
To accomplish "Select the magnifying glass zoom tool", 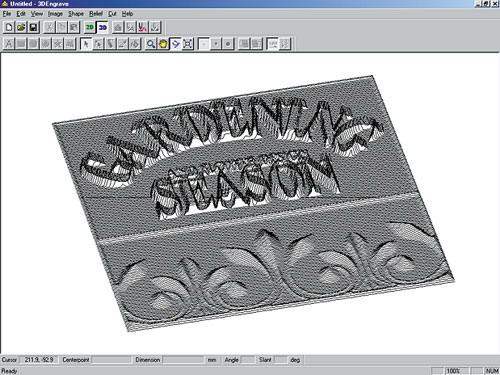I will click(x=151, y=44).
